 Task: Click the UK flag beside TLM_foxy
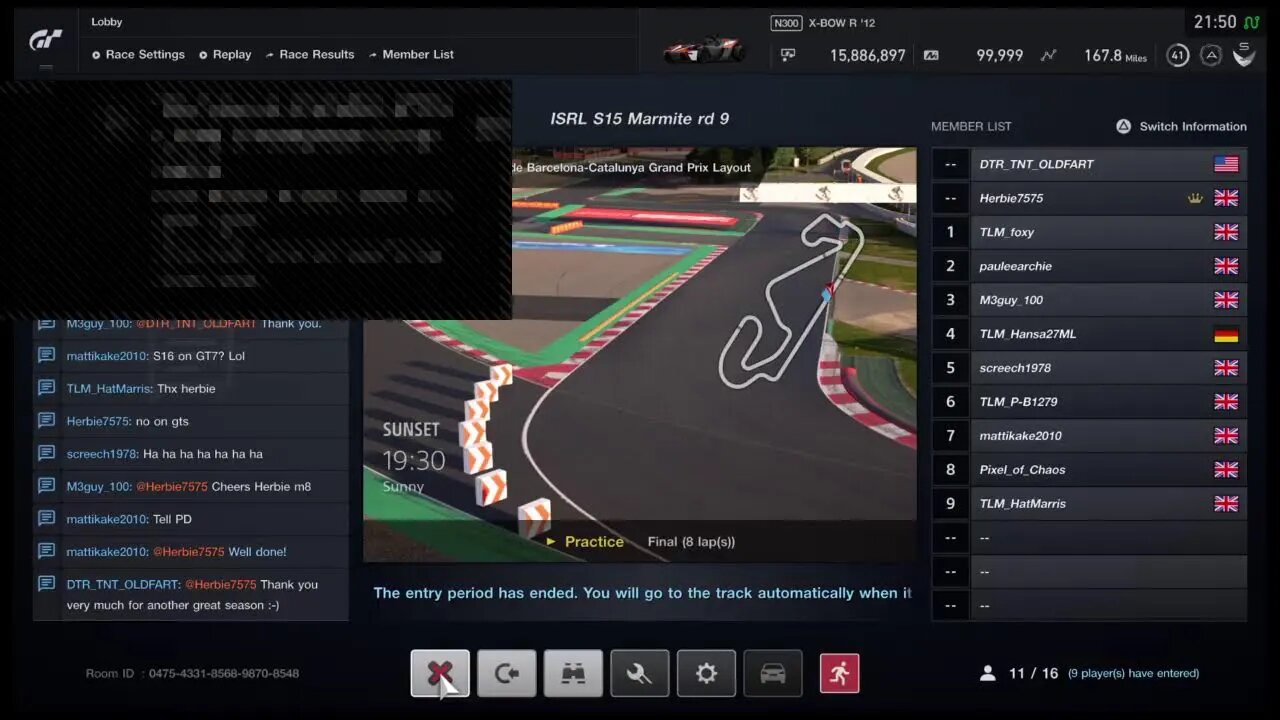pyautogui.click(x=1226, y=232)
